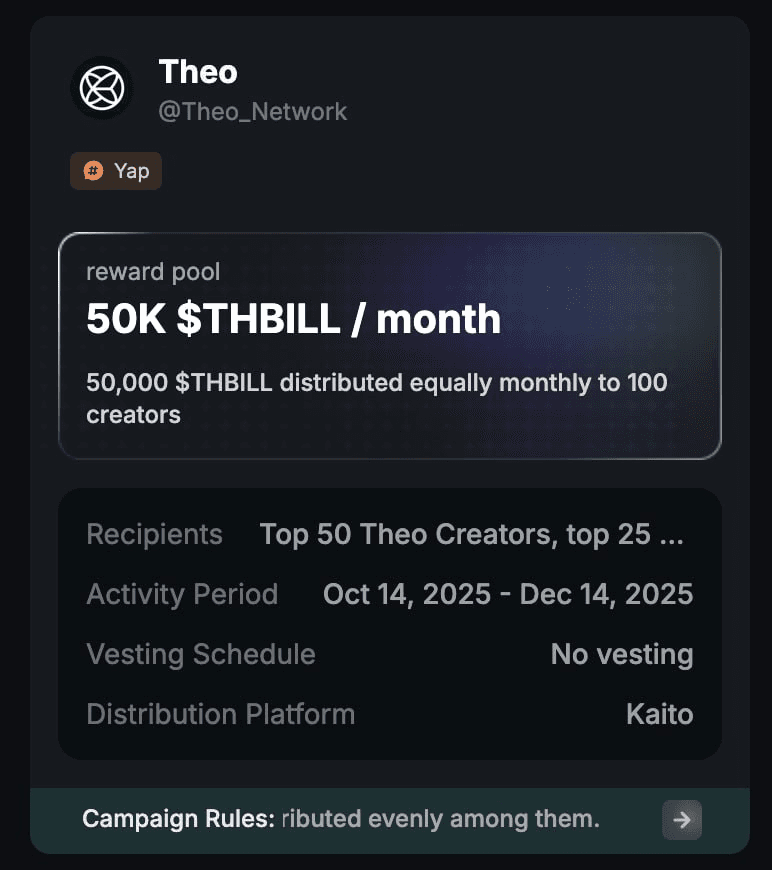Click the "Campaign Rules:" label
This screenshot has width=772, height=870.
click(177, 820)
